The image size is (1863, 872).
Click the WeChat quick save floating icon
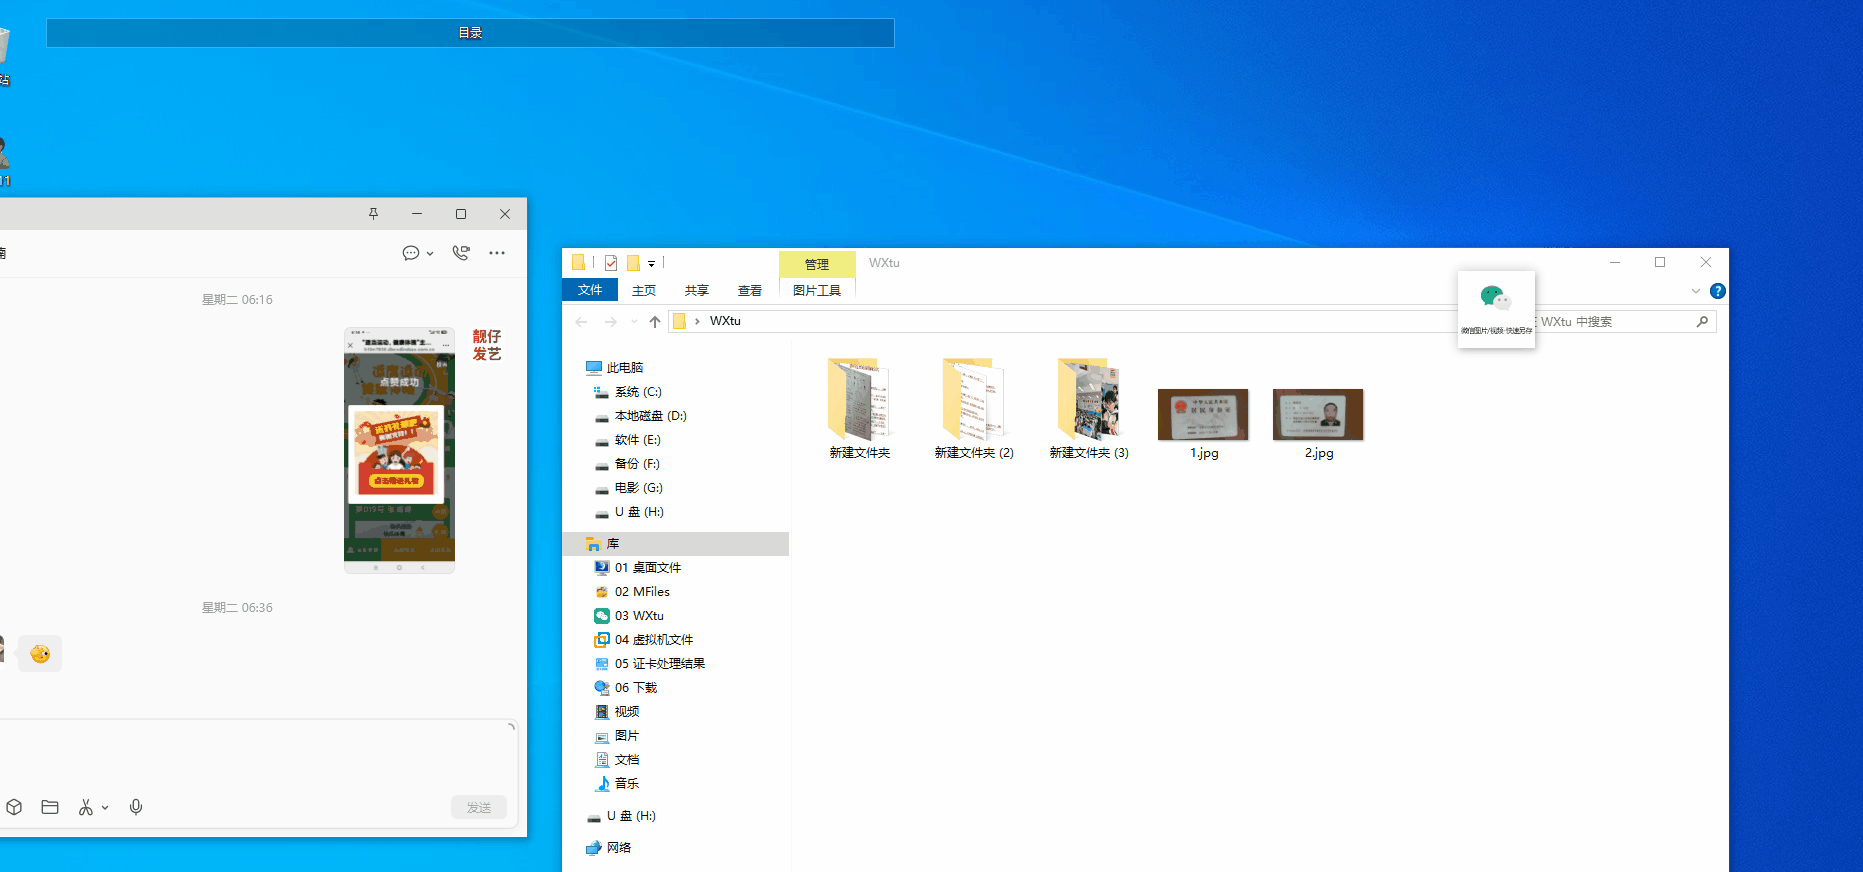[x=1495, y=308]
